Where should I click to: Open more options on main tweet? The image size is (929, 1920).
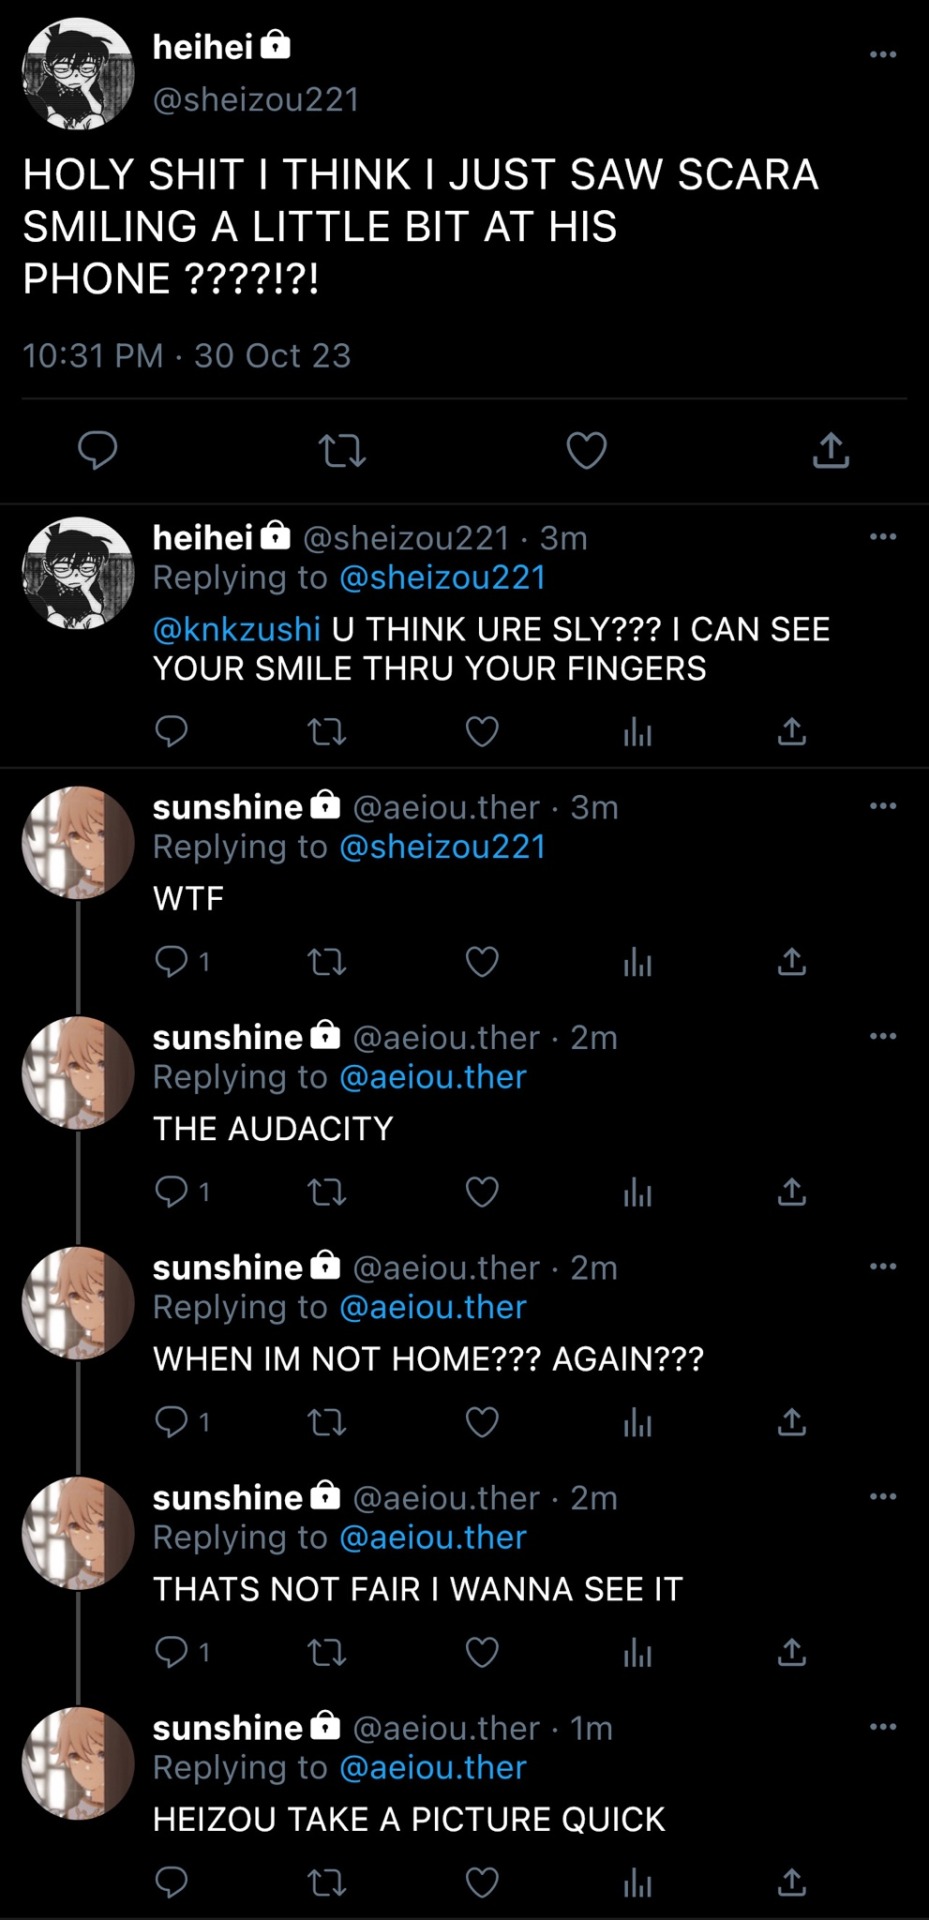pyautogui.click(x=883, y=54)
